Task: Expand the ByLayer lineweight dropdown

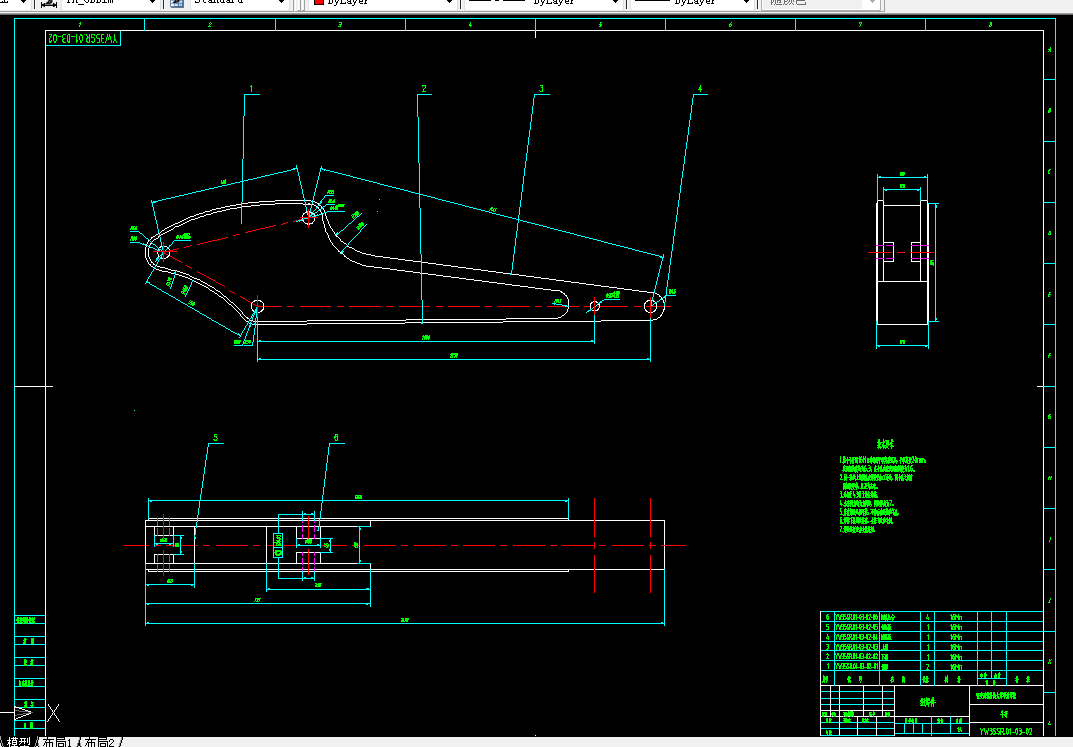Action: point(747,3)
